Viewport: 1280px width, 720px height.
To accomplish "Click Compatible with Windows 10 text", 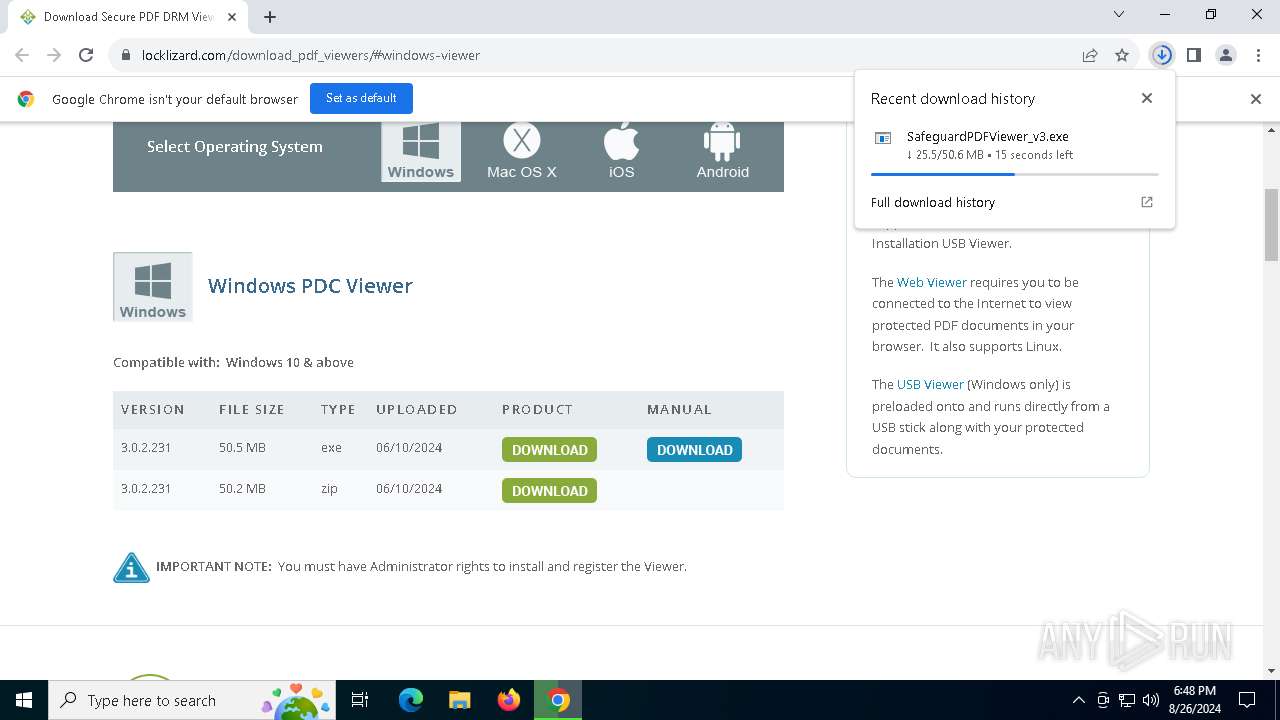I will pyautogui.click(x=233, y=362).
